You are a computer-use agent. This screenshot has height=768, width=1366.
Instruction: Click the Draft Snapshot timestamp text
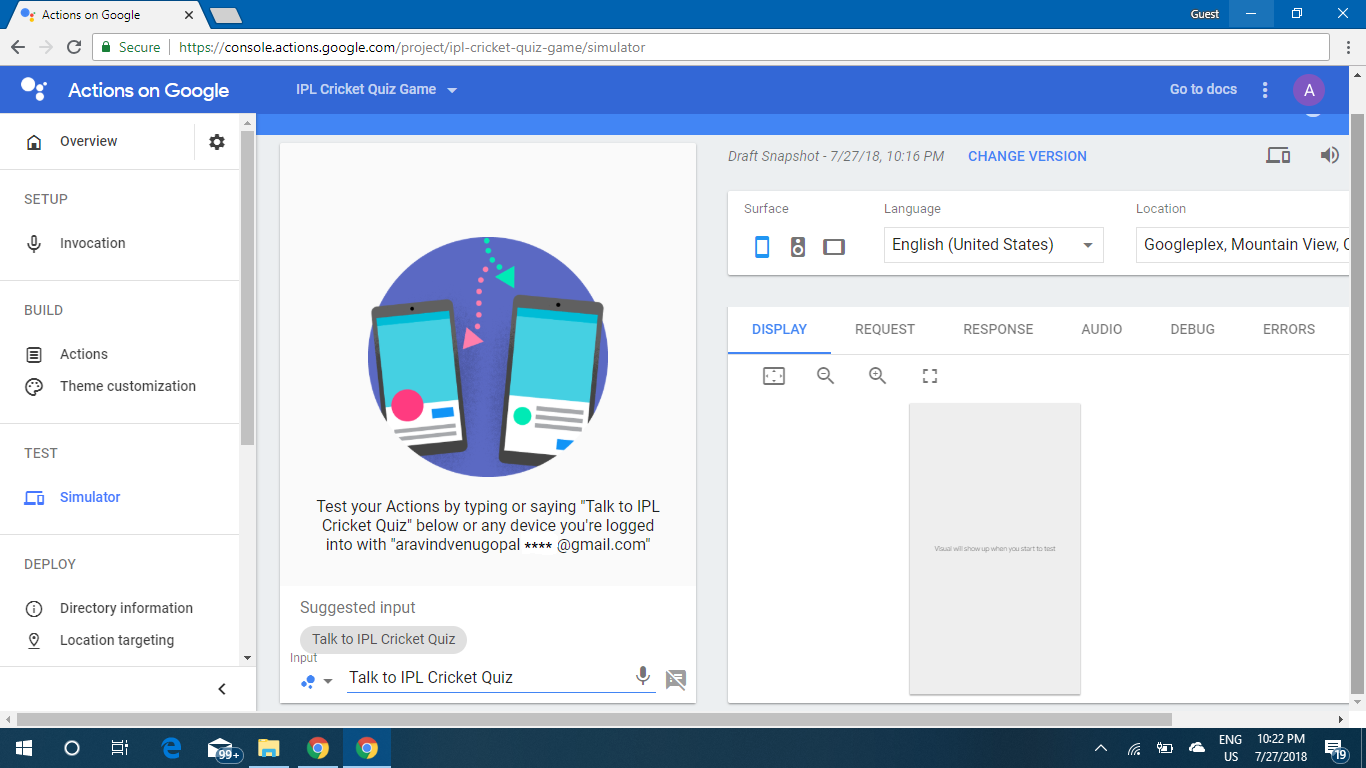(836, 156)
